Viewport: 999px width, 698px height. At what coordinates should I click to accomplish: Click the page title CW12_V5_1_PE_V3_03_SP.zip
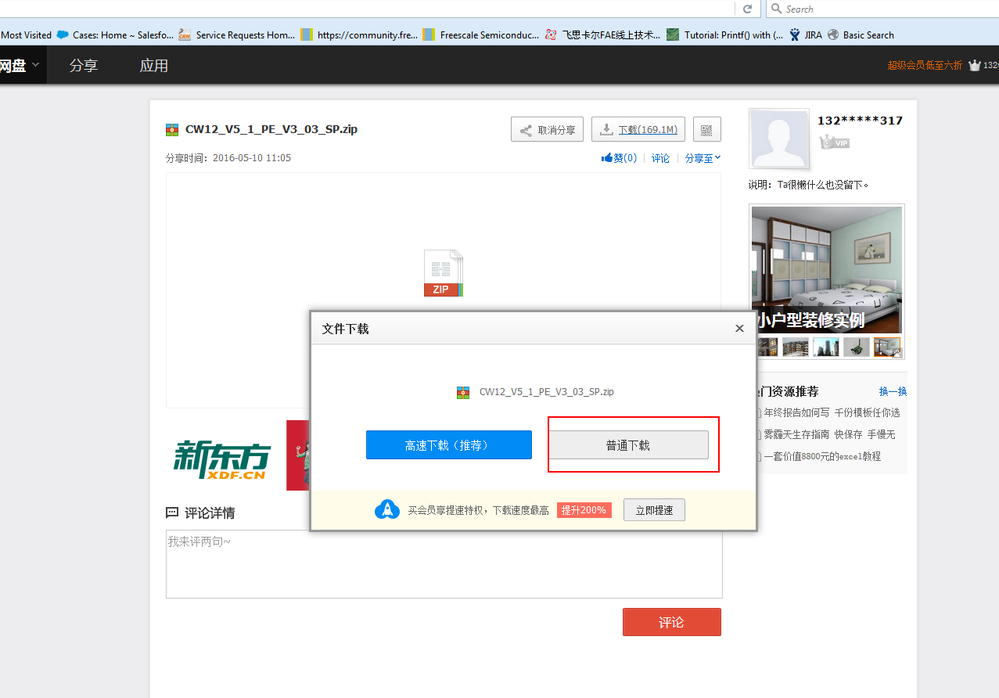point(271,129)
